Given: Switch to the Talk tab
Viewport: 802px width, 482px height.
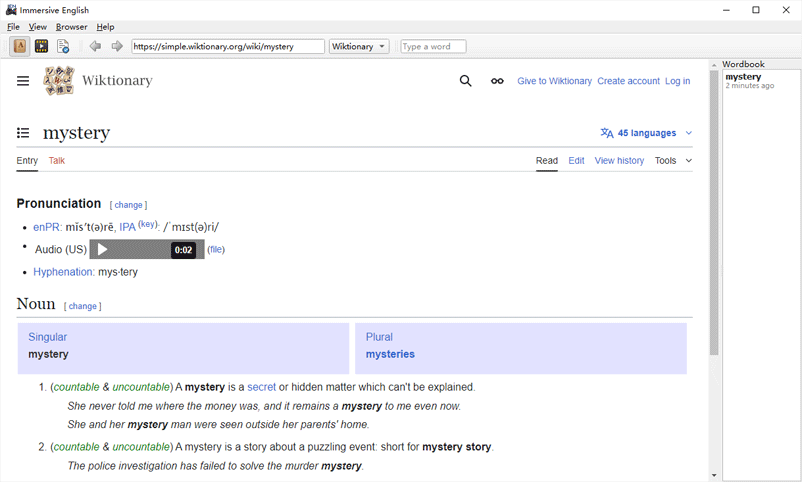Looking at the screenshot, I should (57, 161).
